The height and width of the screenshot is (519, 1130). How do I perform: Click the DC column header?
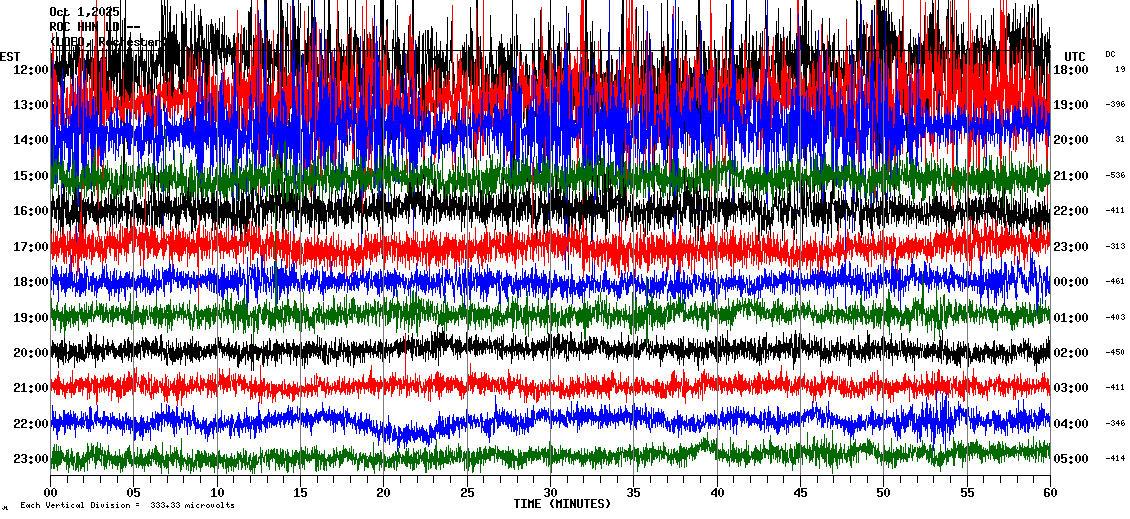click(x=1110, y=54)
